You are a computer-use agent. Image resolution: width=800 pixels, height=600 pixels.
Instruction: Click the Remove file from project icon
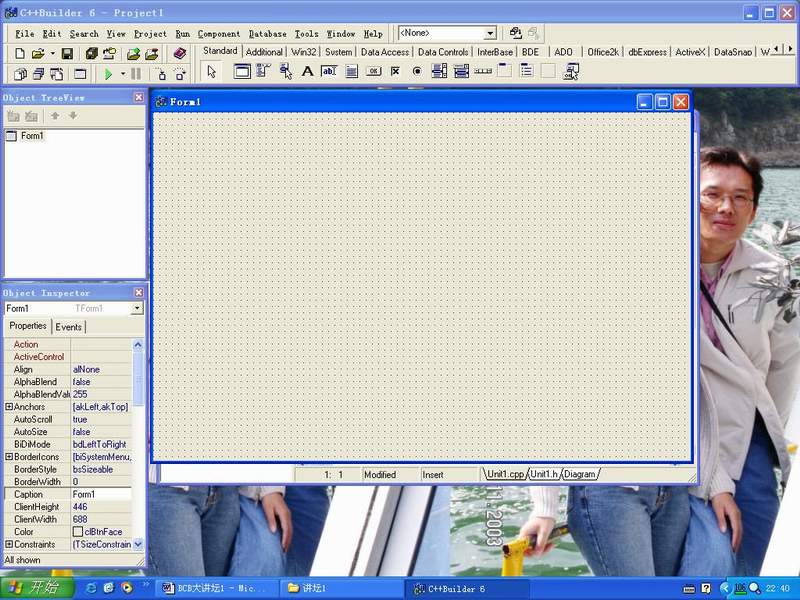152,53
